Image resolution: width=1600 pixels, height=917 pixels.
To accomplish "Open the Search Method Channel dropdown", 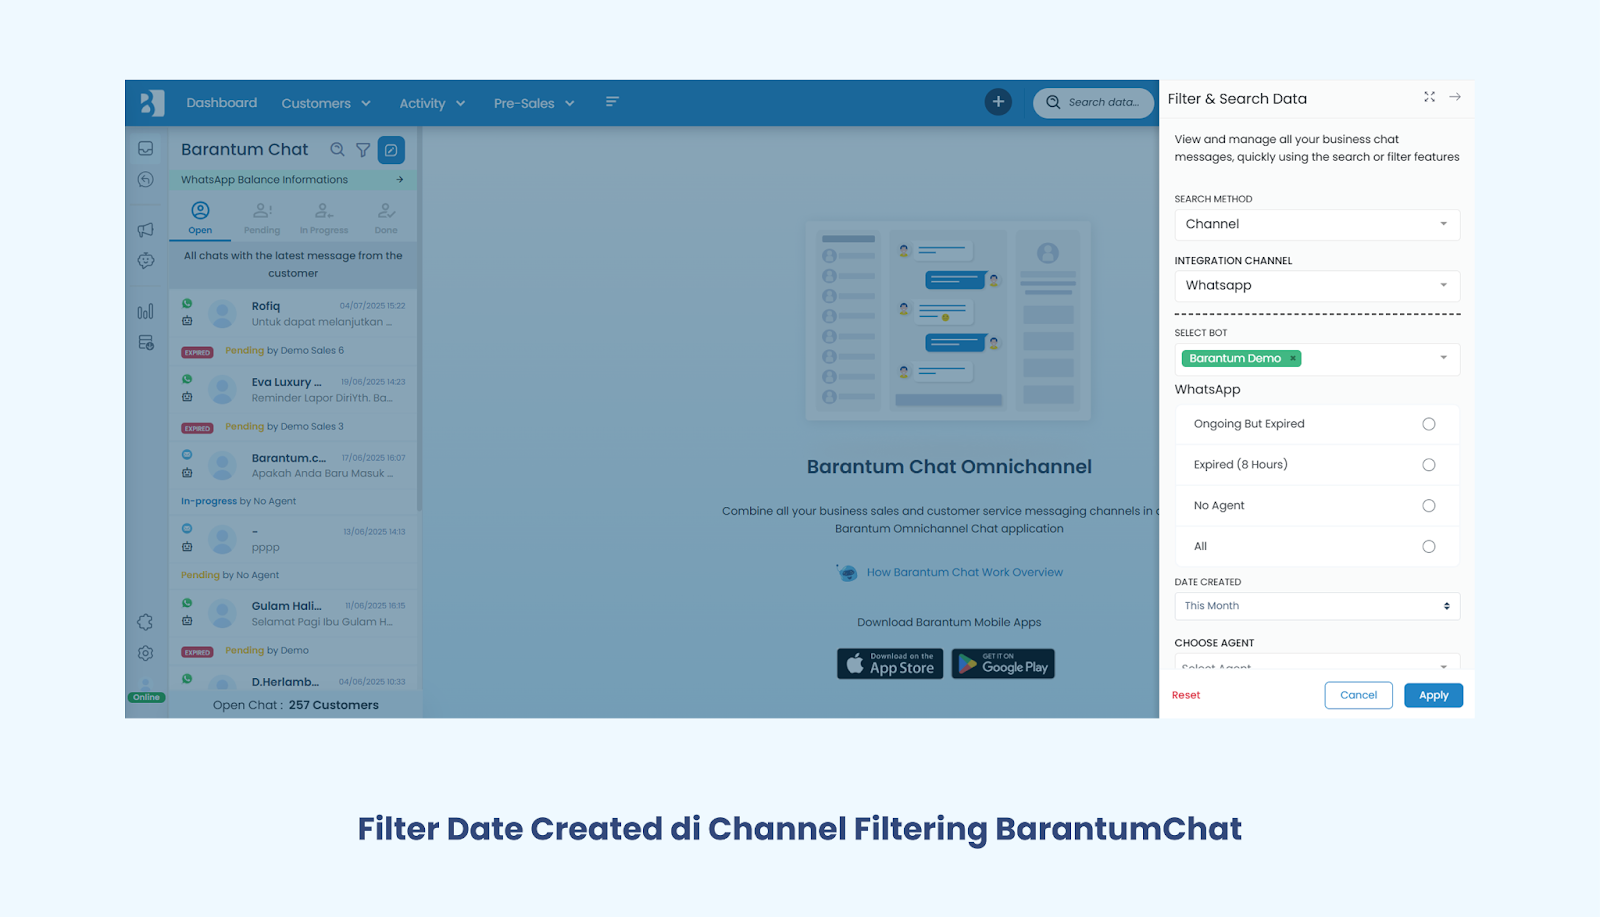I will (x=1317, y=224).
